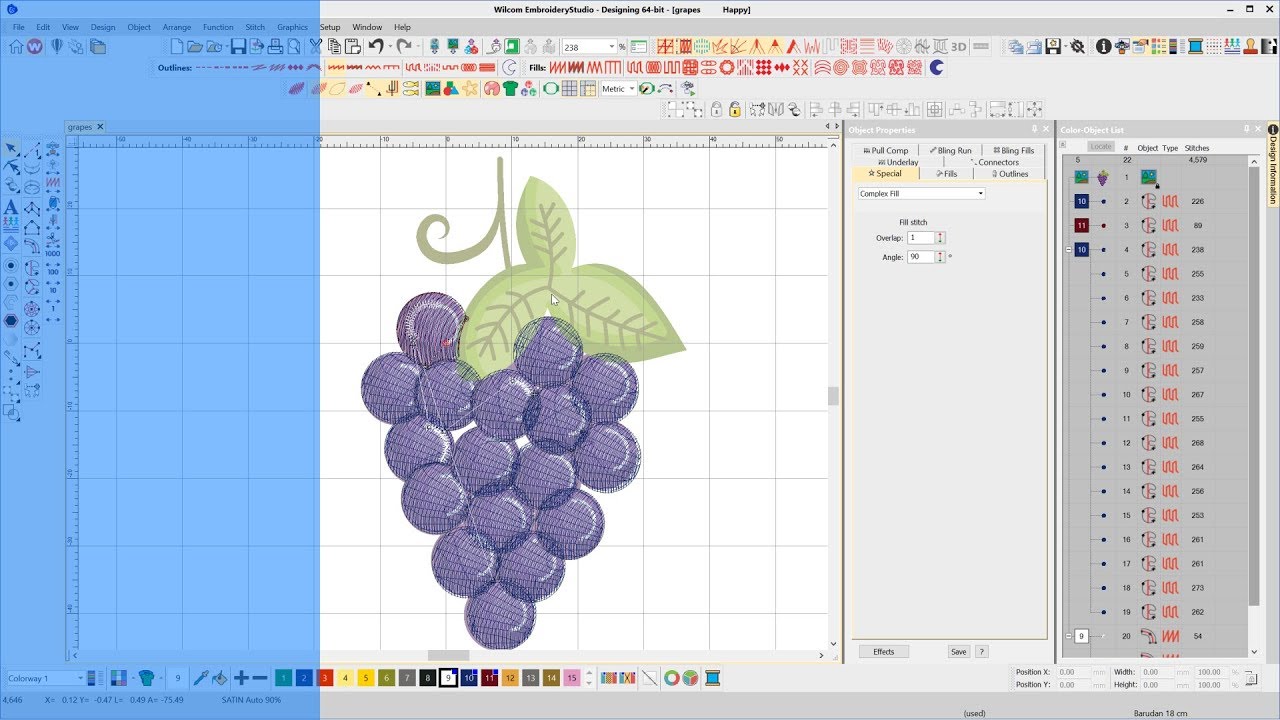Toggle the 3D TrueView button
This screenshot has height=720, width=1280.
[x=959, y=46]
